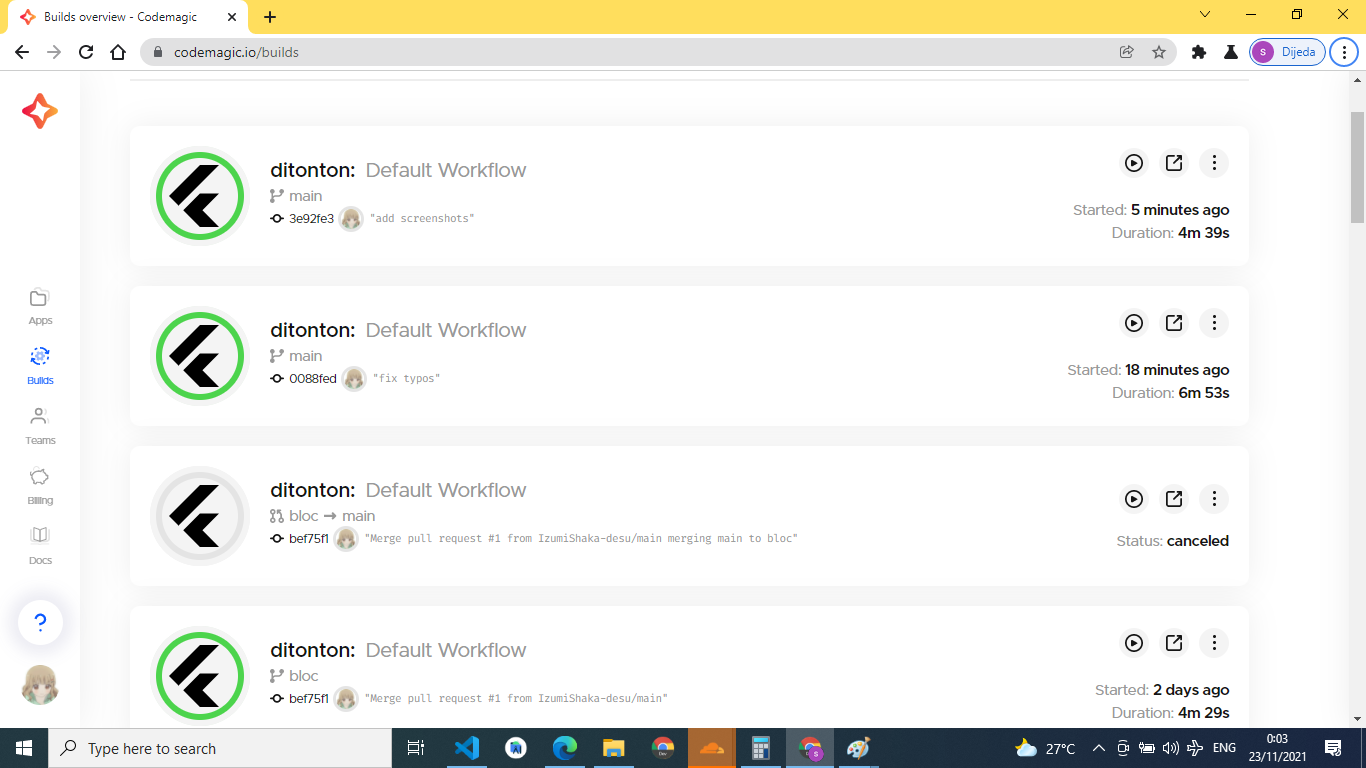Open more options for 2 days ago build
Image resolution: width=1366 pixels, height=768 pixels.
click(1214, 643)
